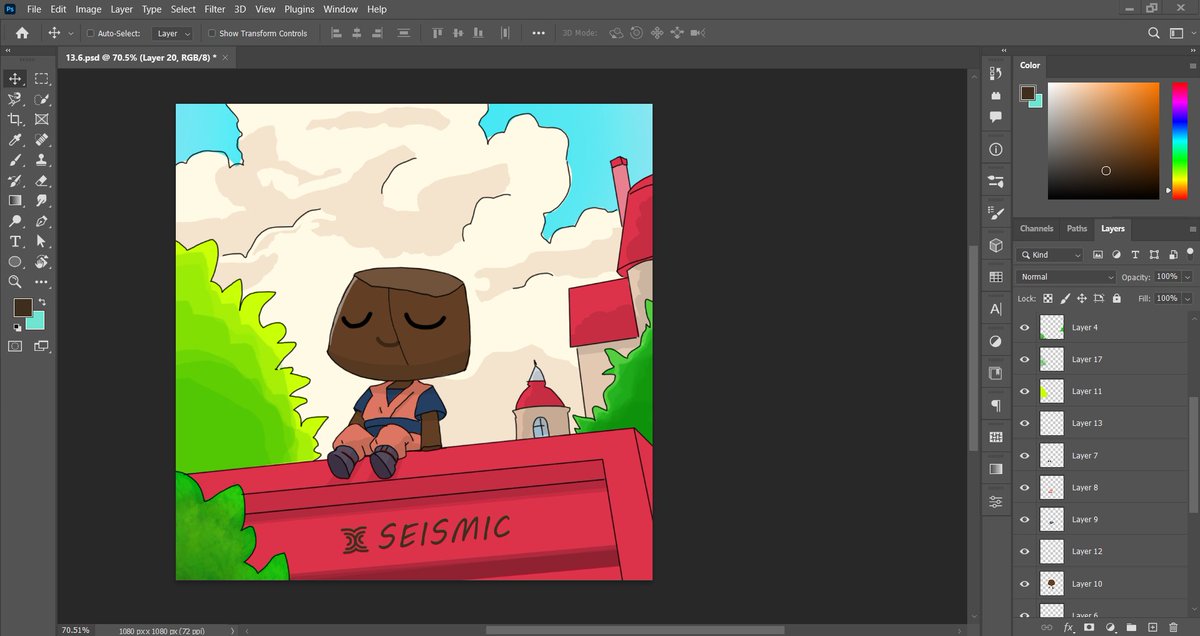Hide Layer 7 with eye icon
1200x636 pixels.
click(1024, 455)
